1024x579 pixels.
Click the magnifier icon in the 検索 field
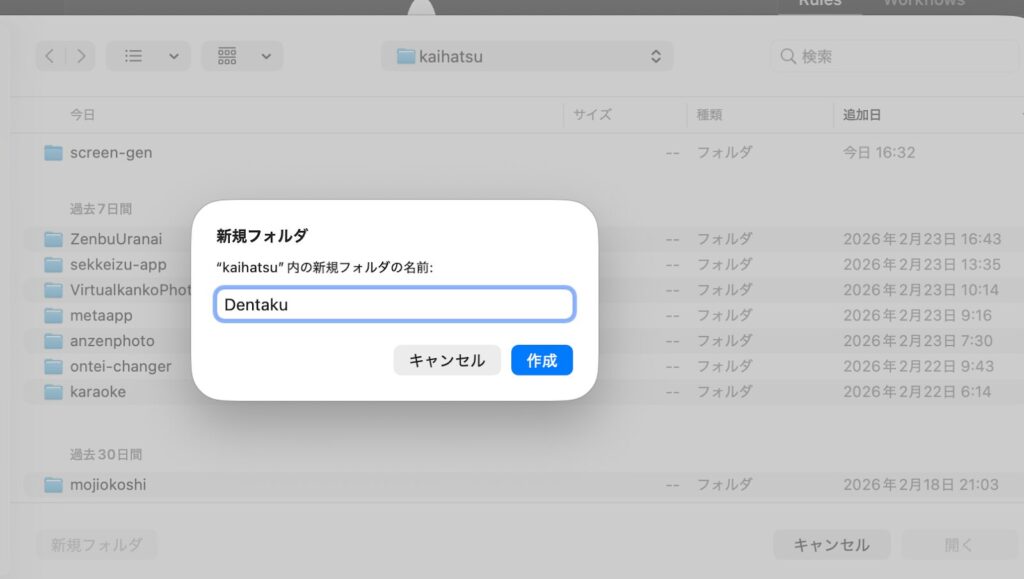coord(789,56)
